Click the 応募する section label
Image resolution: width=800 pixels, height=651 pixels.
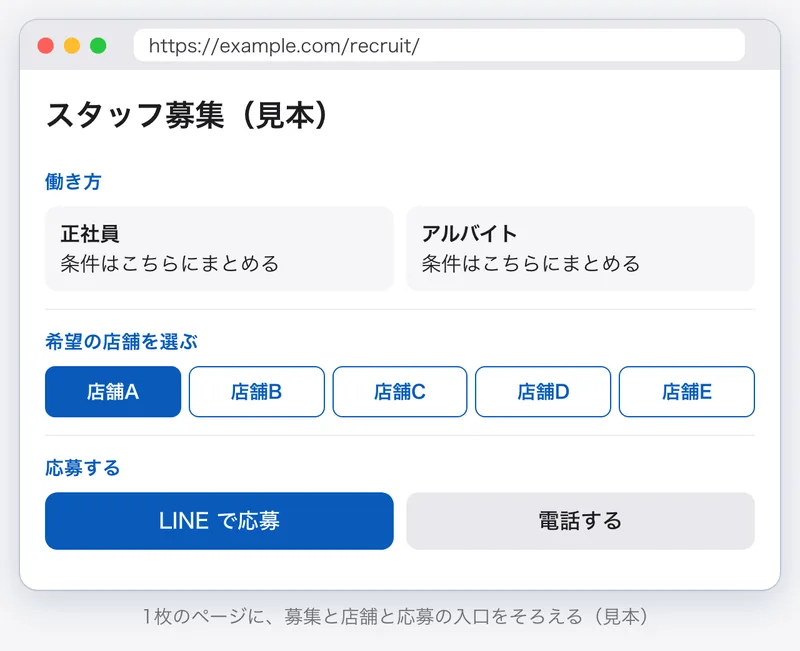tap(83, 468)
